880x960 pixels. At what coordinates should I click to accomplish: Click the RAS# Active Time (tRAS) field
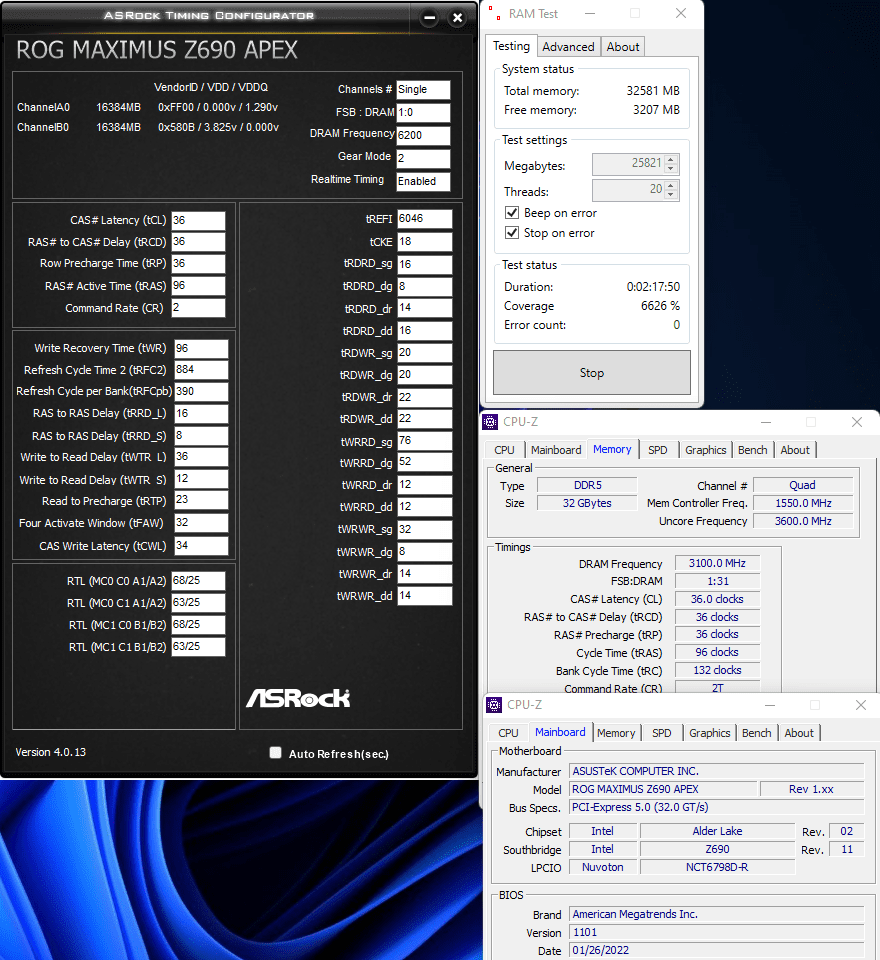point(198,285)
